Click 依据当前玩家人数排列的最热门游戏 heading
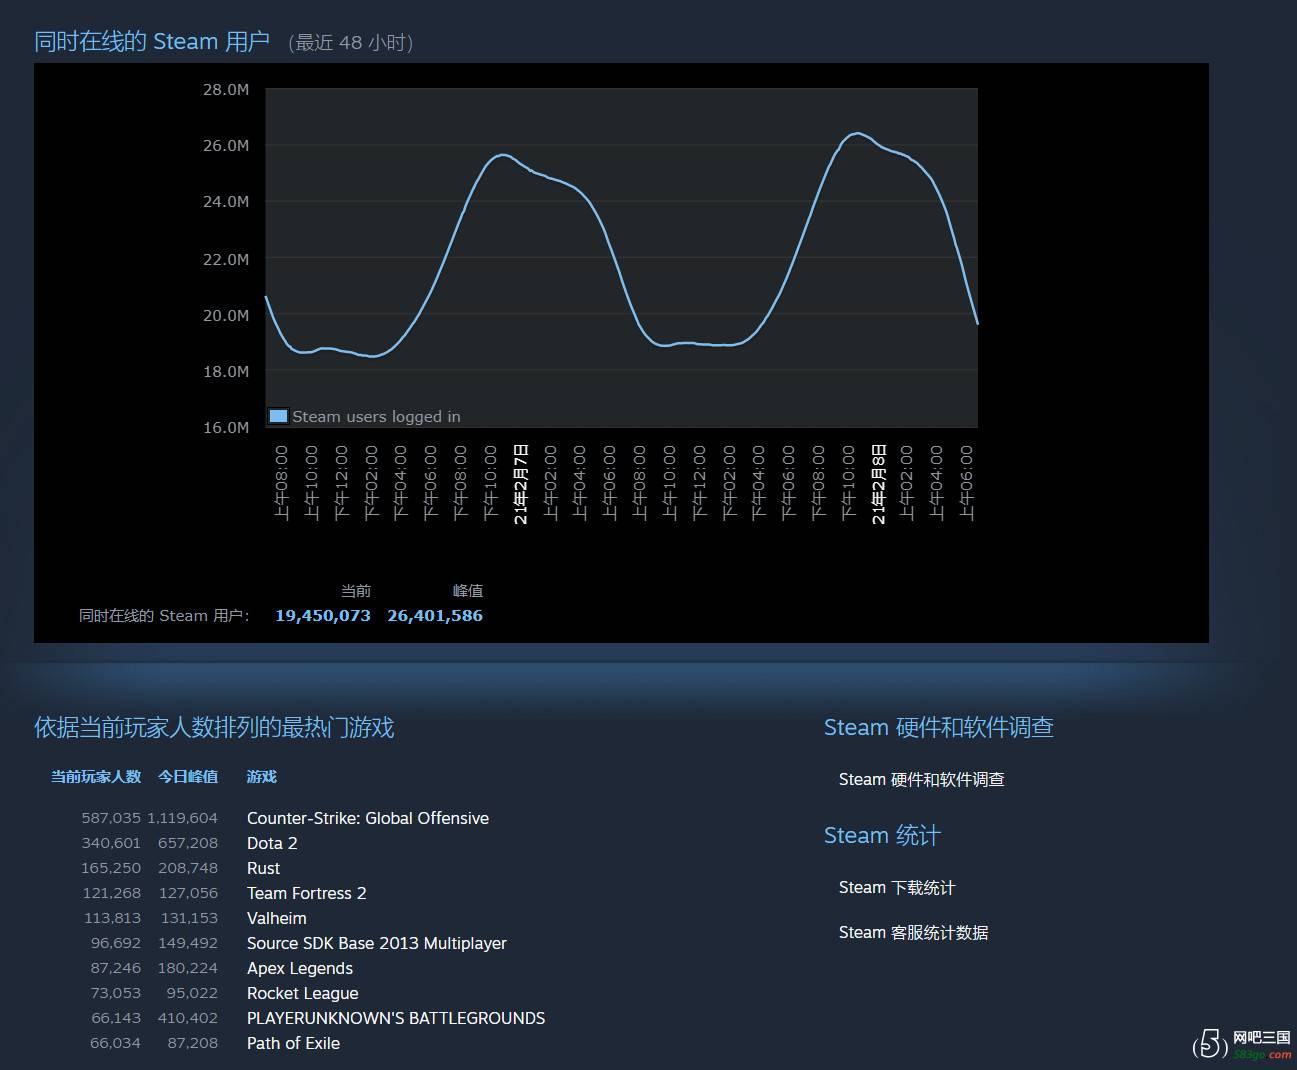This screenshot has height=1070, width=1297. pyautogui.click(x=214, y=727)
